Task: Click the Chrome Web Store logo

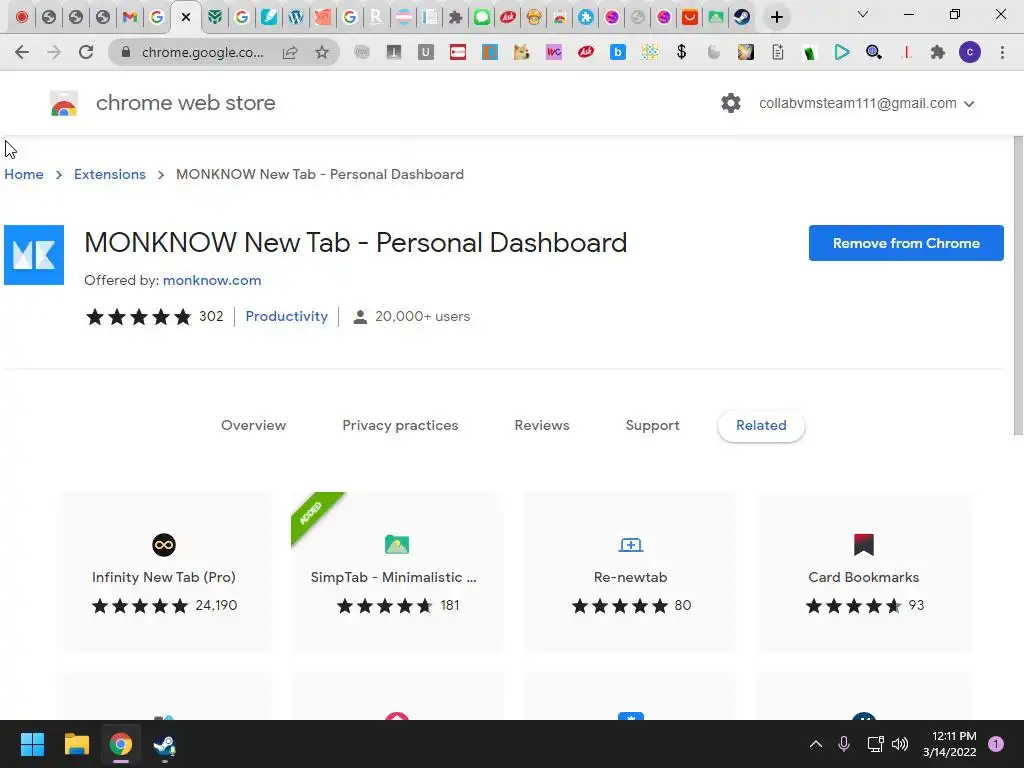Action: pyautogui.click(x=64, y=103)
